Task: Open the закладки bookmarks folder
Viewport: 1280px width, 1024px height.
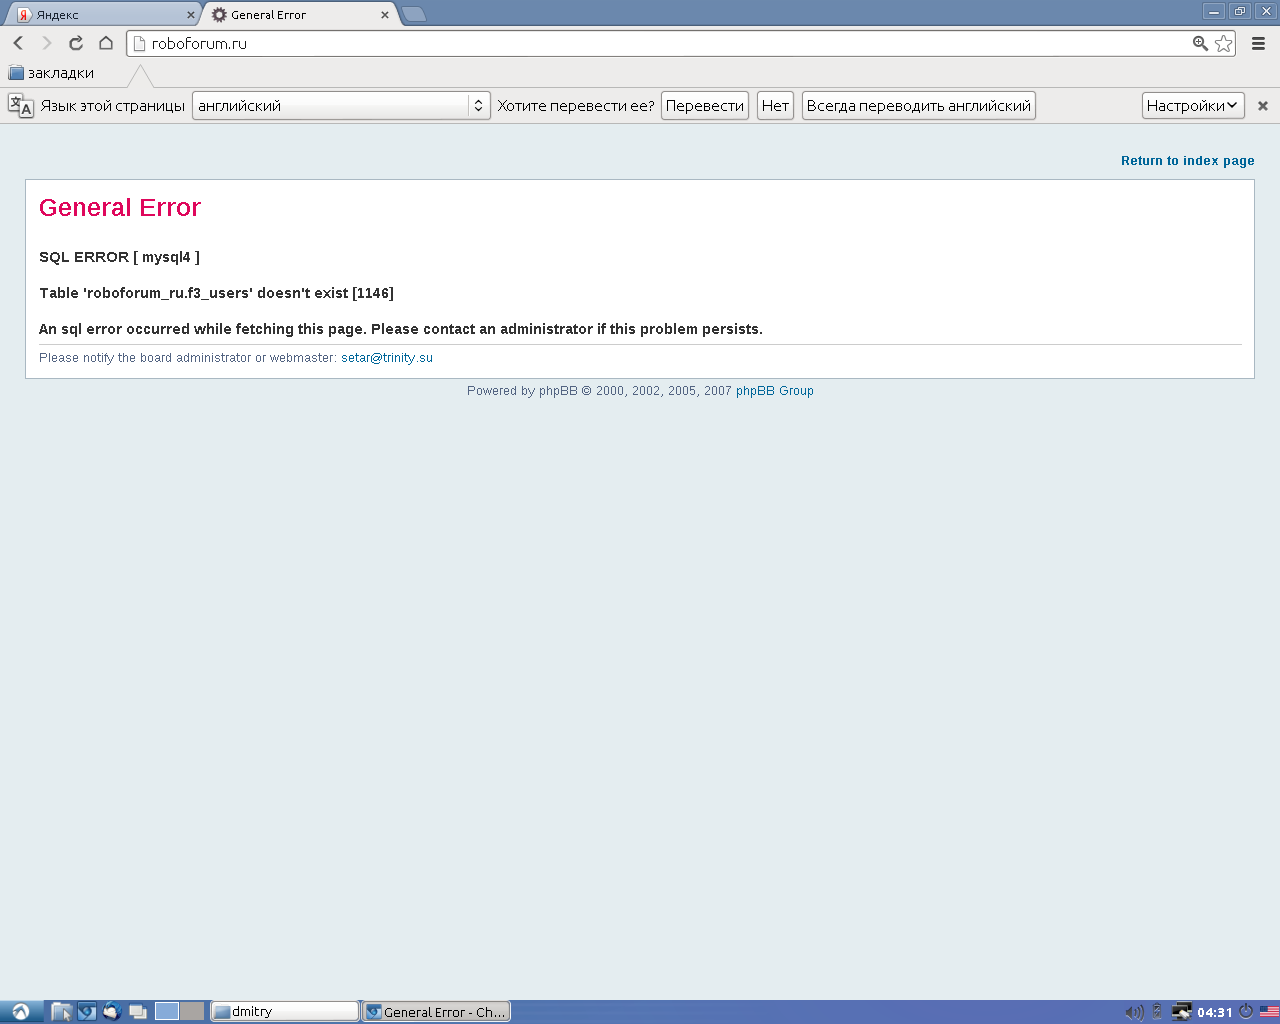Action: [x=51, y=73]
